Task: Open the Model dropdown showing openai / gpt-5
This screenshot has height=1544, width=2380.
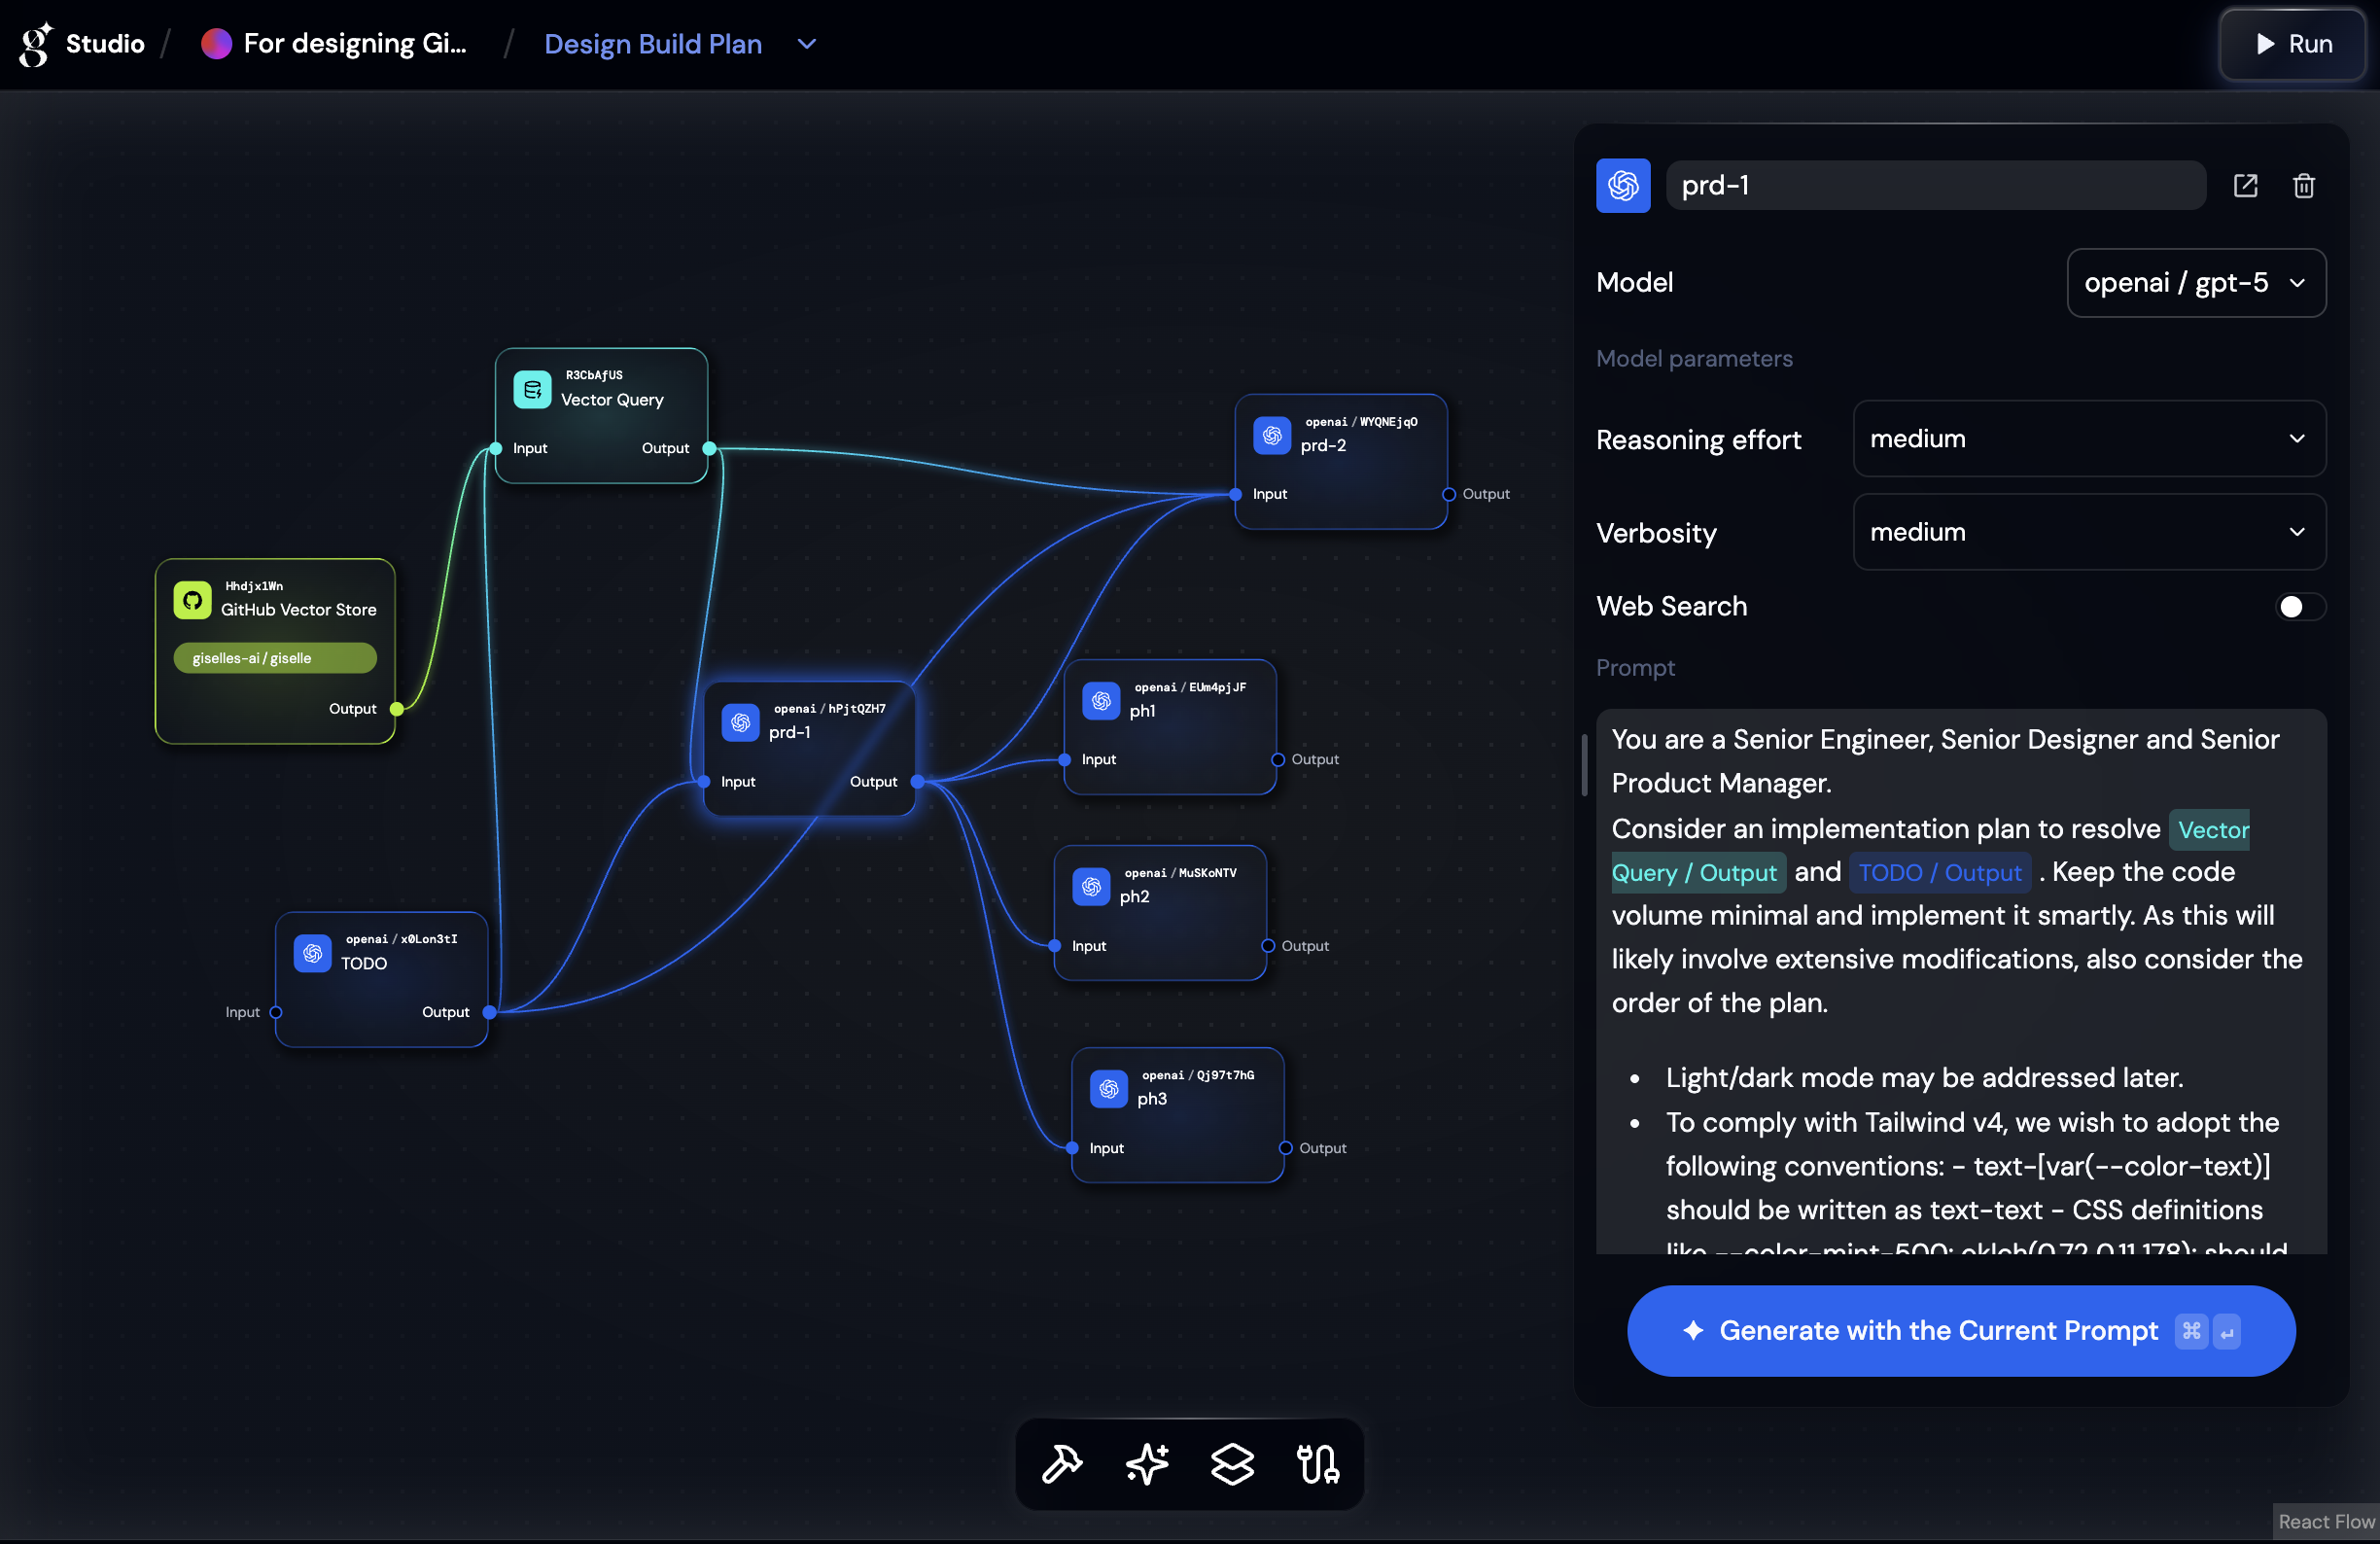Action: tap(2196, 283)
